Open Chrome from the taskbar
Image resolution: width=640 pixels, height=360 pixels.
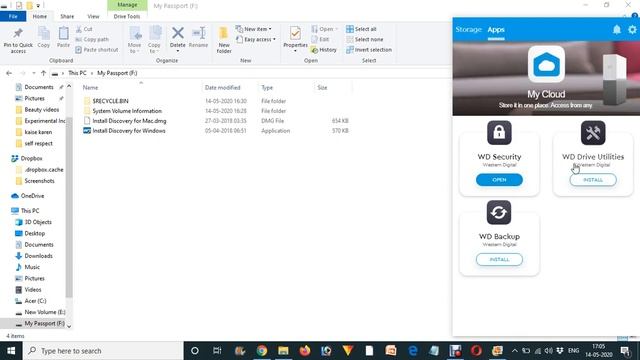[262, 351]
